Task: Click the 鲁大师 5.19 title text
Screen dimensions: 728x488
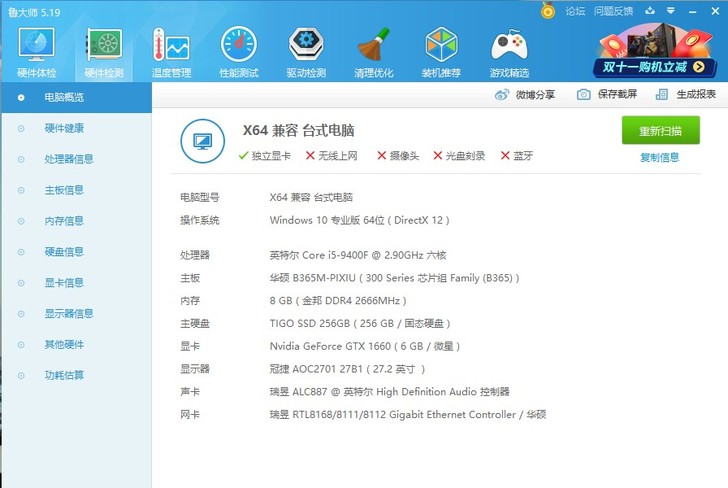Action: click(x=34, y=13)
